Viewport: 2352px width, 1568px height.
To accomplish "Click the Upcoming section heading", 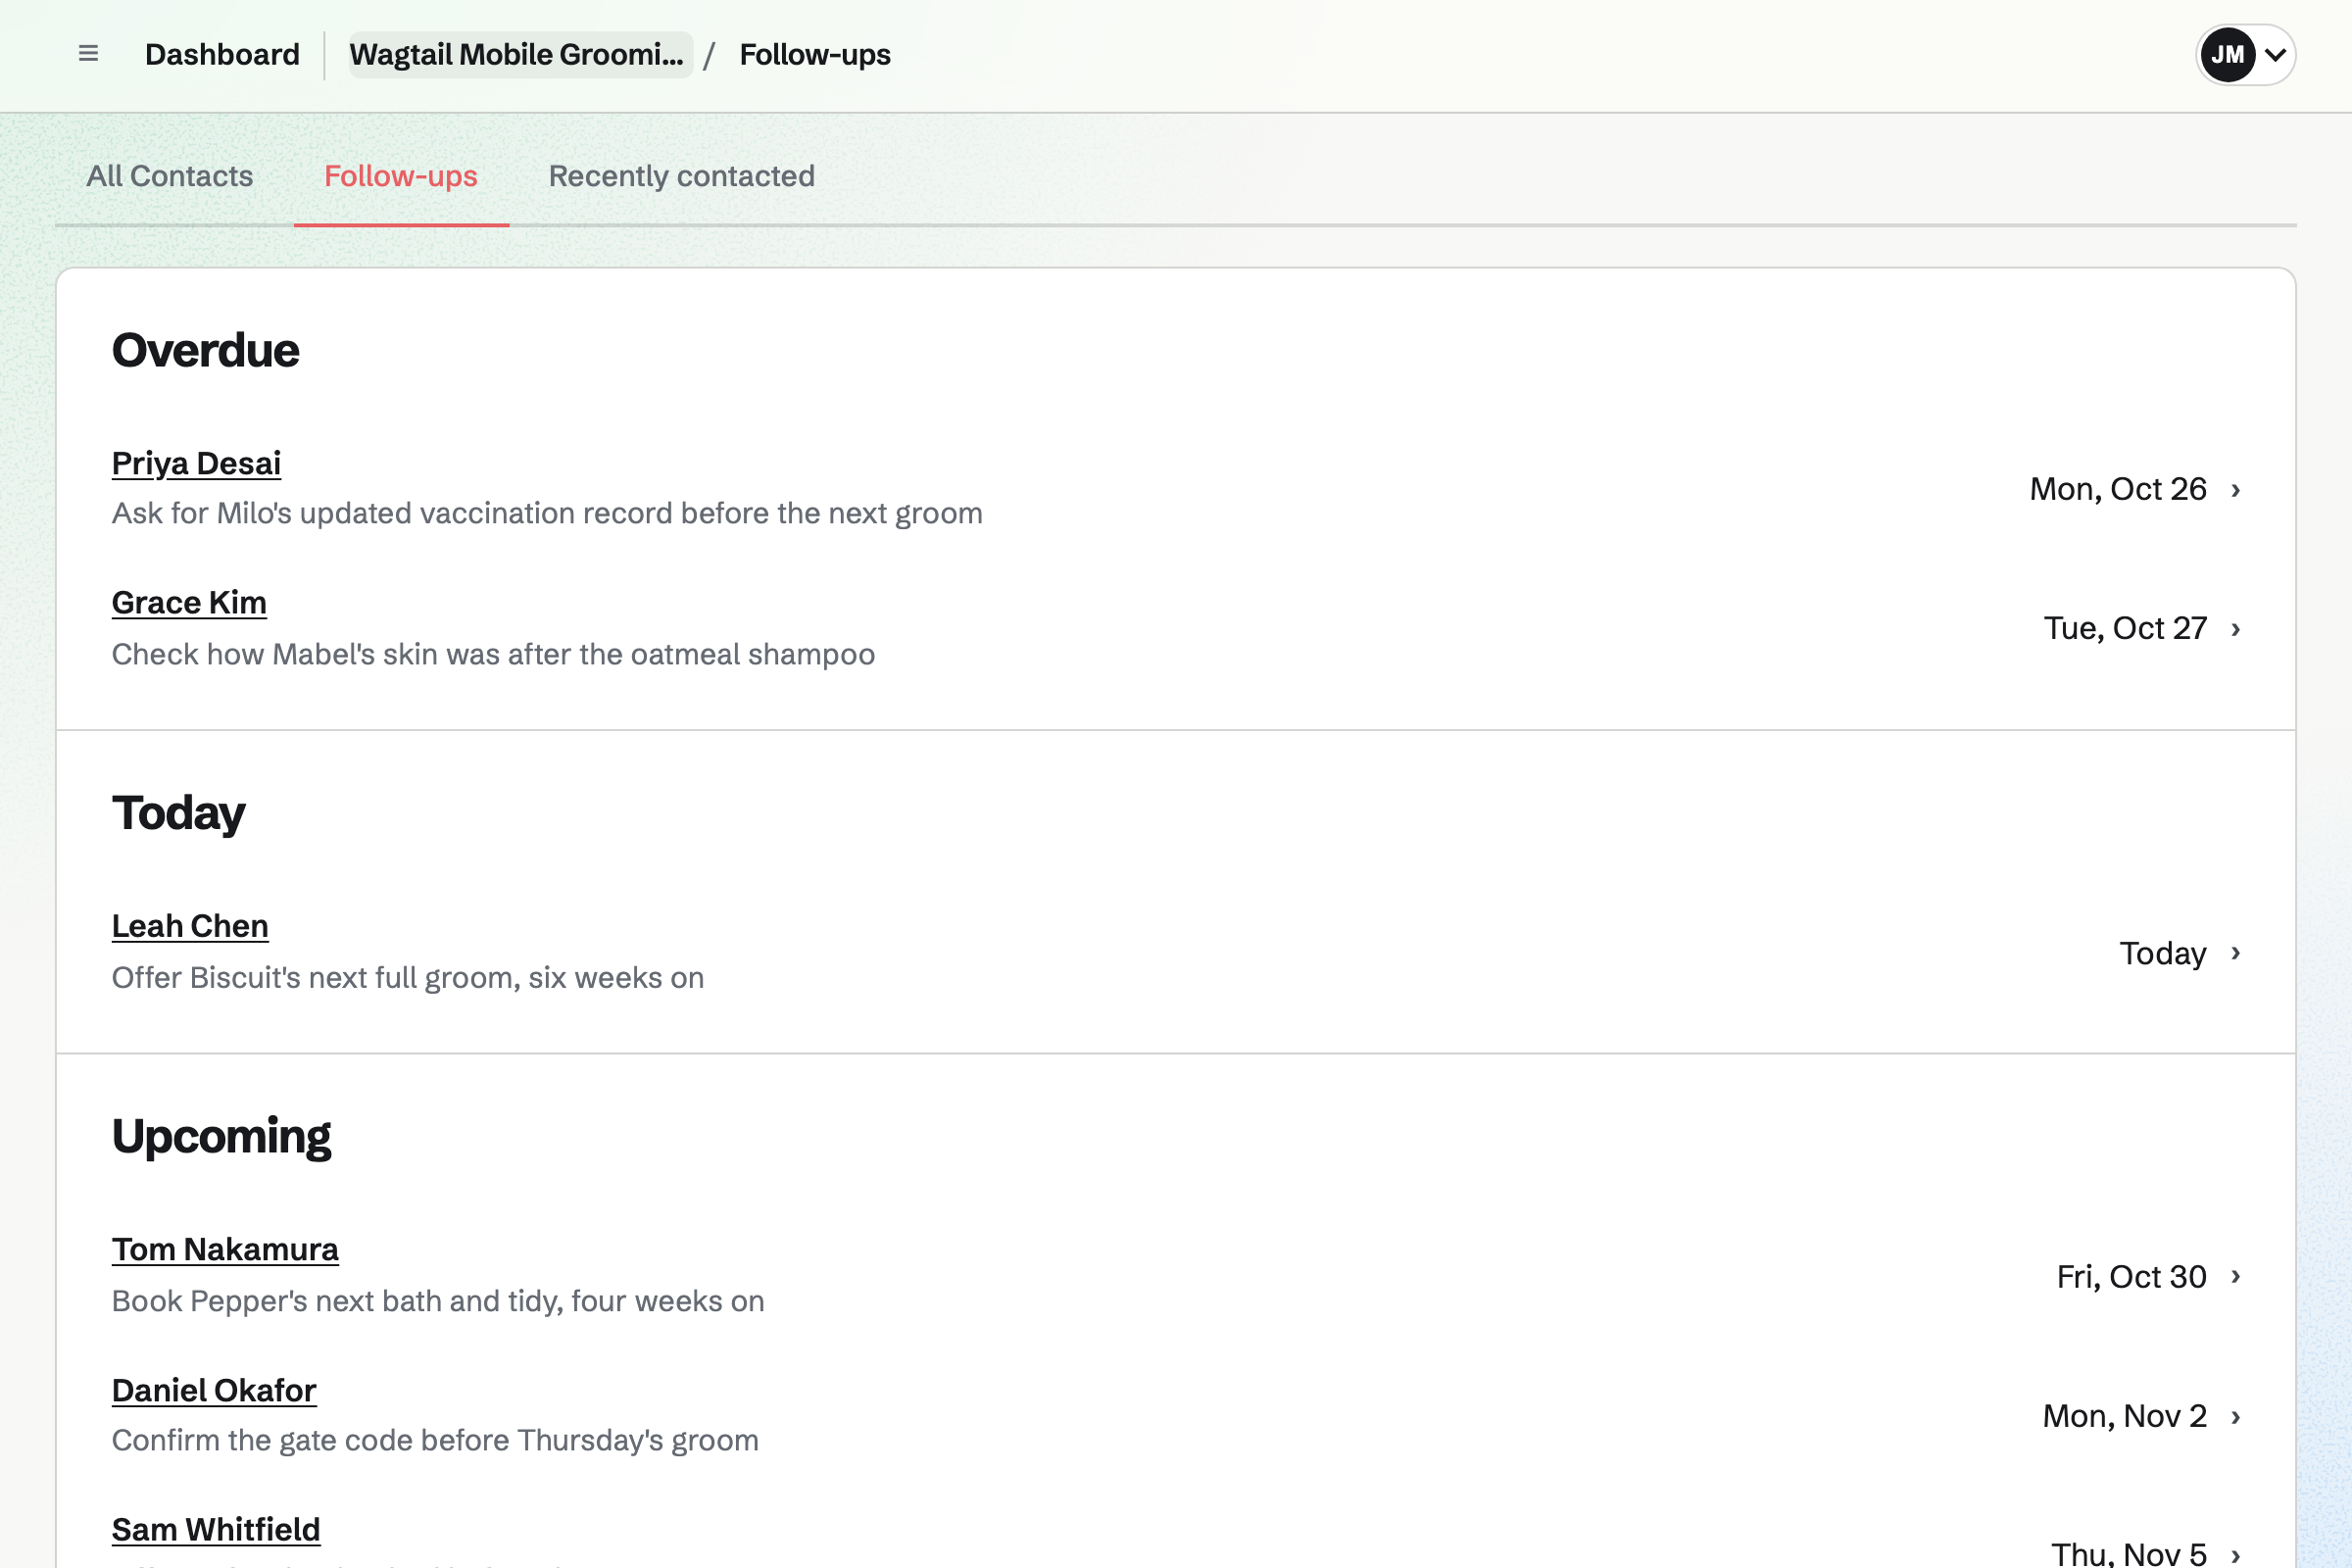I will coord(221,1137).
